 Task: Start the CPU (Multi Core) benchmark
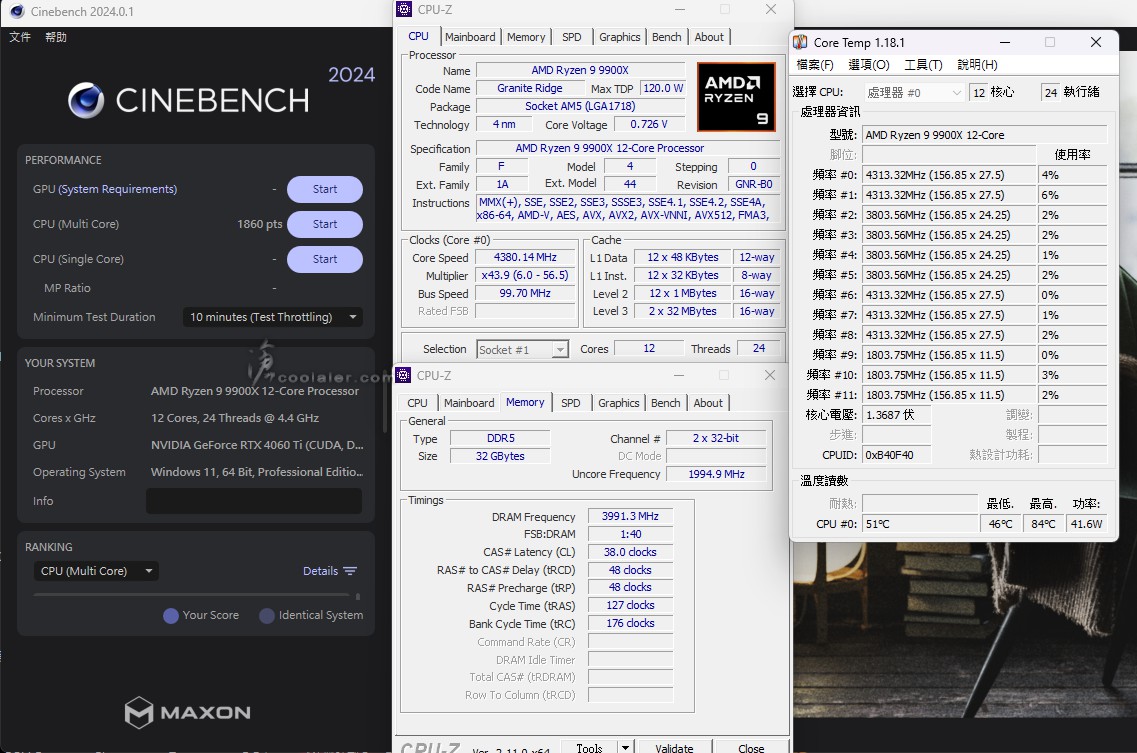click(x=325, y=224)
